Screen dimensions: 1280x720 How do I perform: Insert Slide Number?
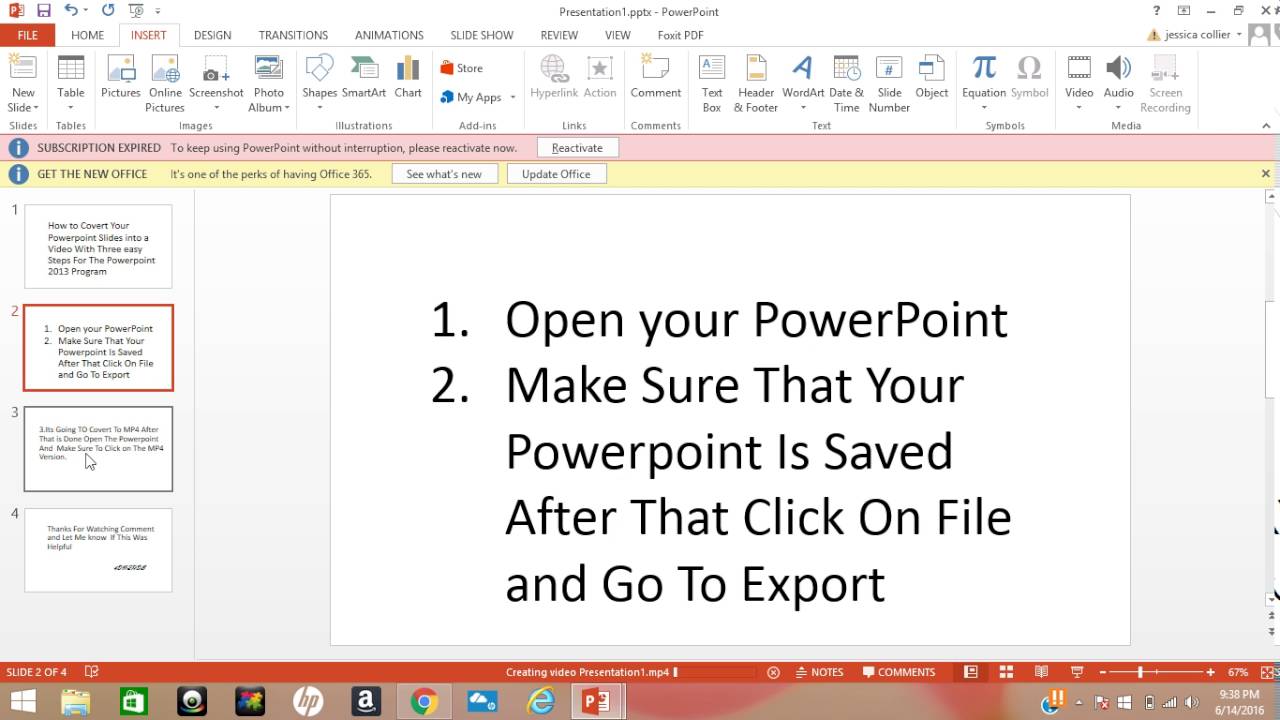click(889, 84)
